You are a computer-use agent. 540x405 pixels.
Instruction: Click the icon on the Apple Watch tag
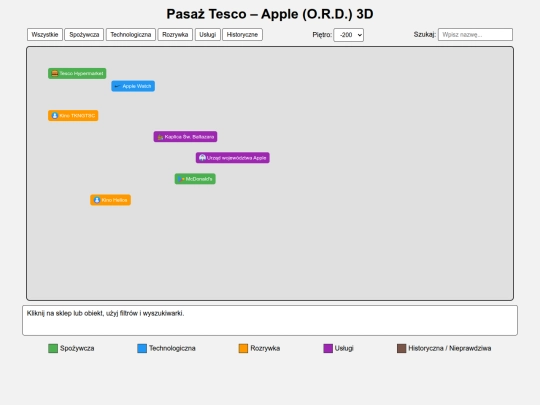coord(117,86)
